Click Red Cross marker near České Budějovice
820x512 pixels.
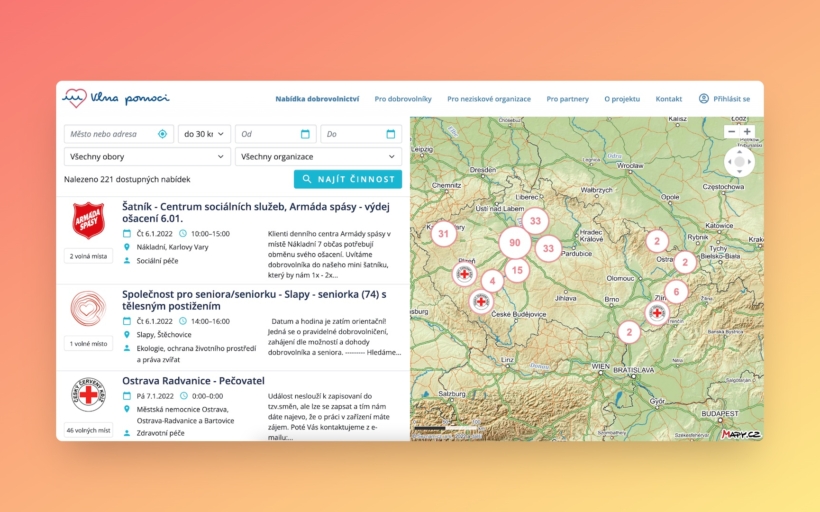481,302
